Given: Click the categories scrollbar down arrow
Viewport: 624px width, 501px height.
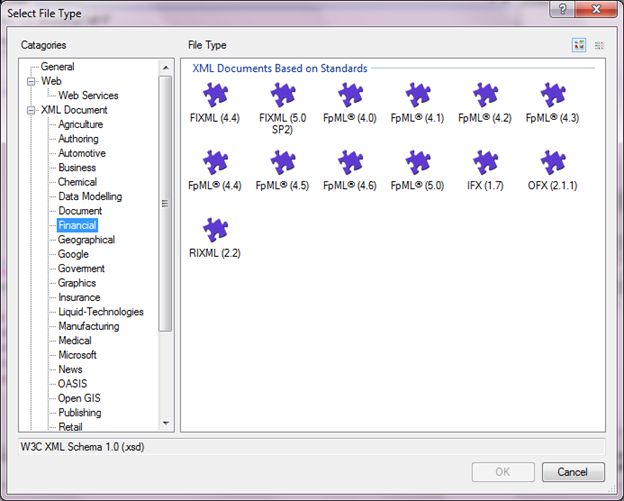Looking at the screenshot, I should pos(166,423).
